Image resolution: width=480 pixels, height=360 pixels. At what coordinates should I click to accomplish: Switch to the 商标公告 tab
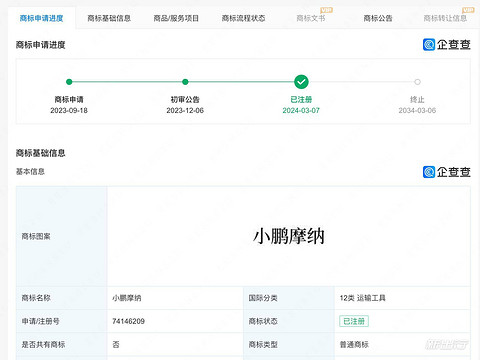pyautogui.click(x=378, y=18)
